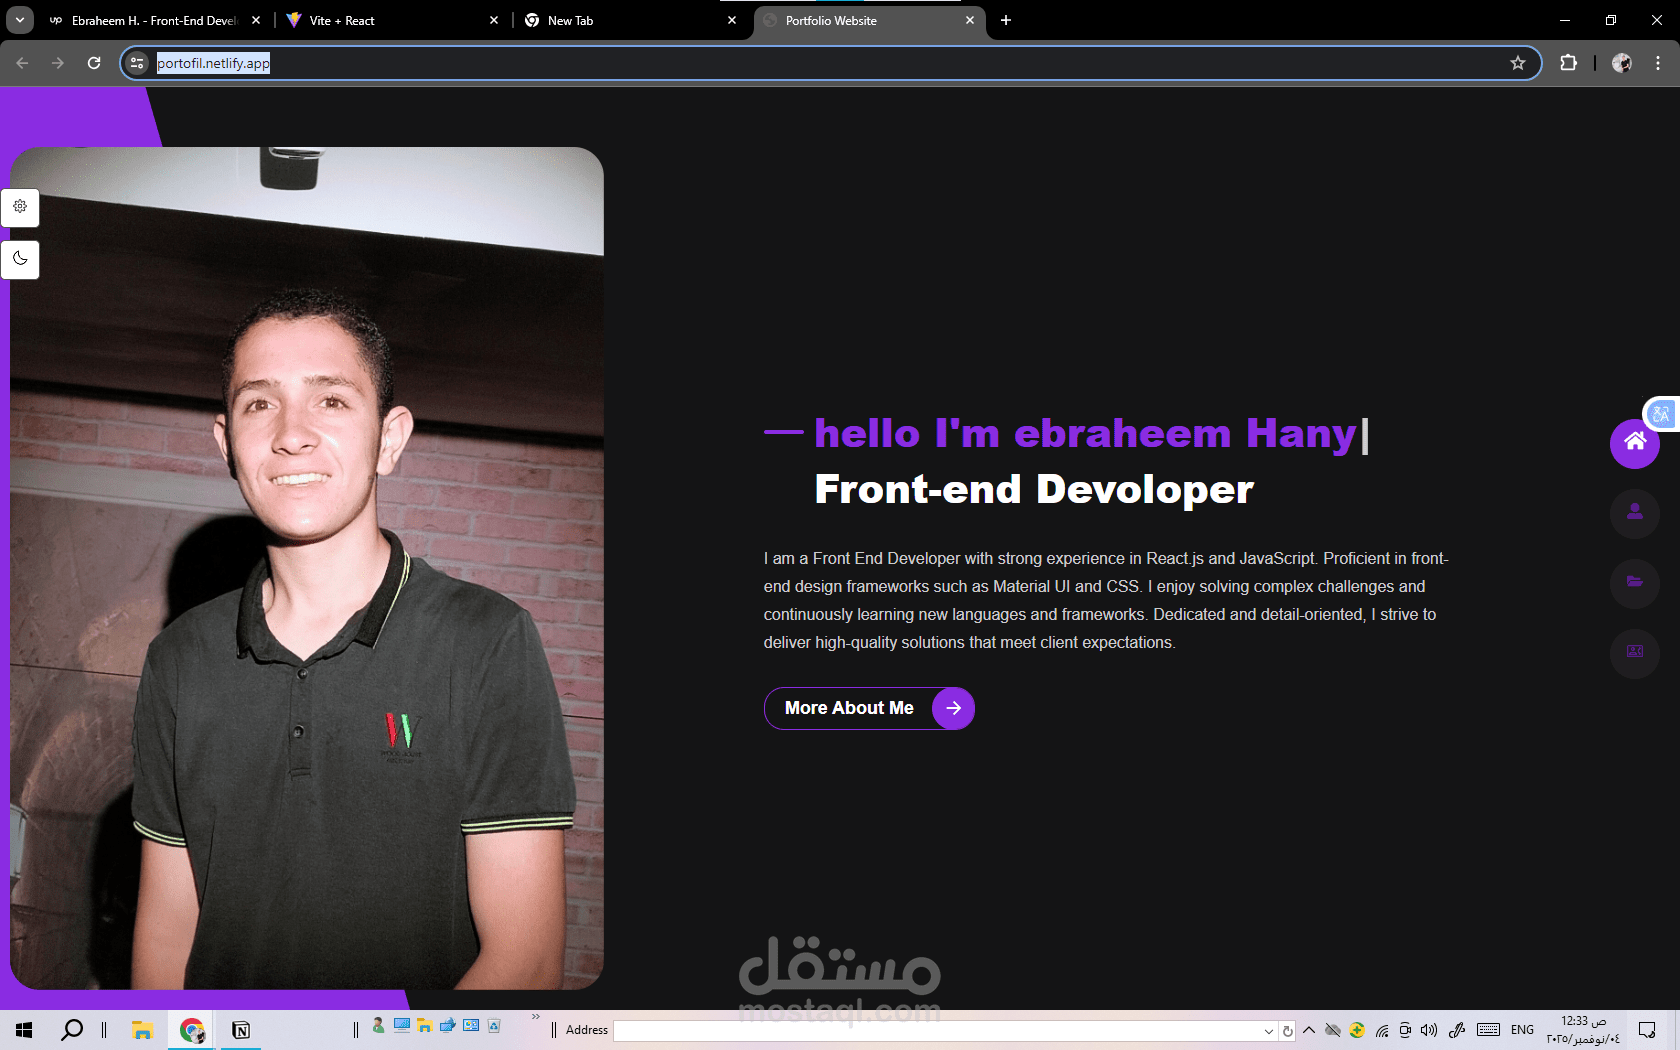The width and height of the screenshot is (1680, 1050).
Task: Open the Chrome extensions puzzle icon
Action: (x=1568, y=63)
